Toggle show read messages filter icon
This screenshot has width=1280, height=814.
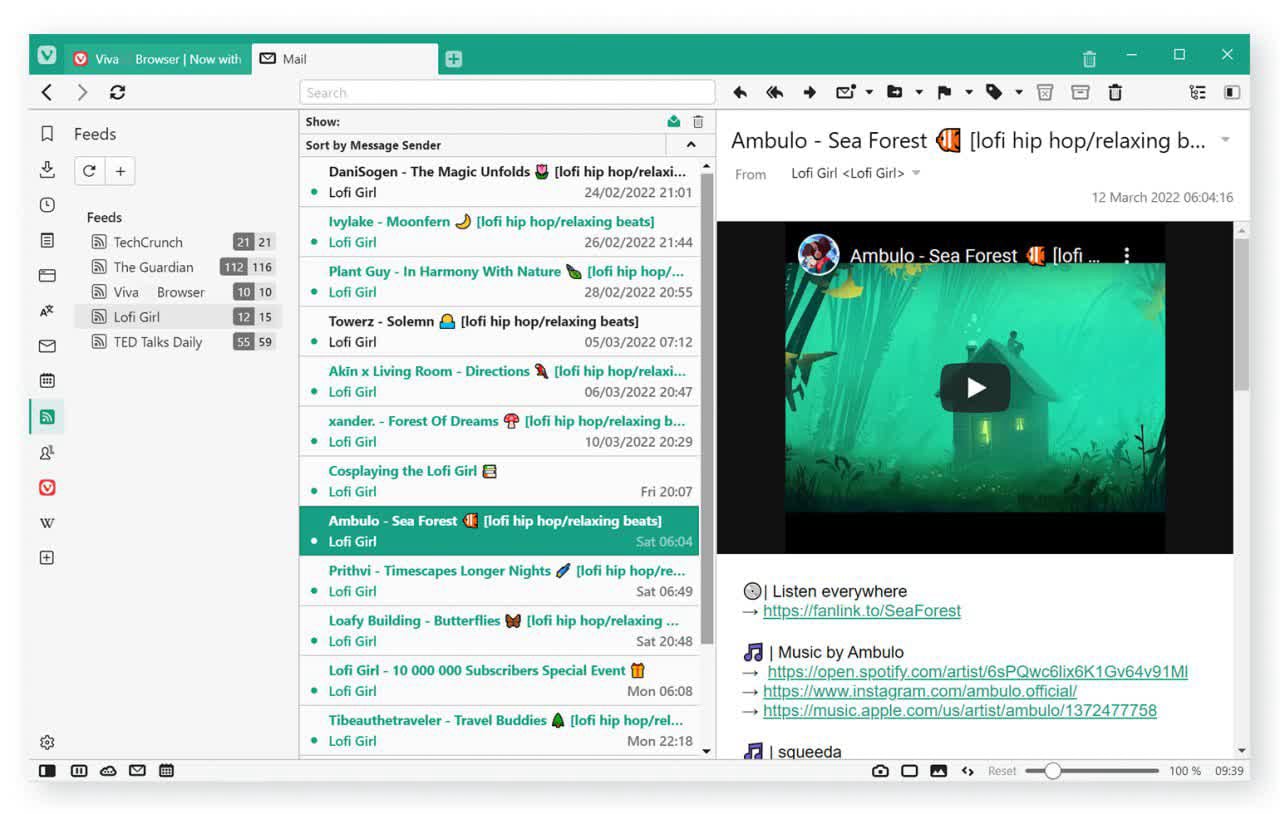point(674,122)
